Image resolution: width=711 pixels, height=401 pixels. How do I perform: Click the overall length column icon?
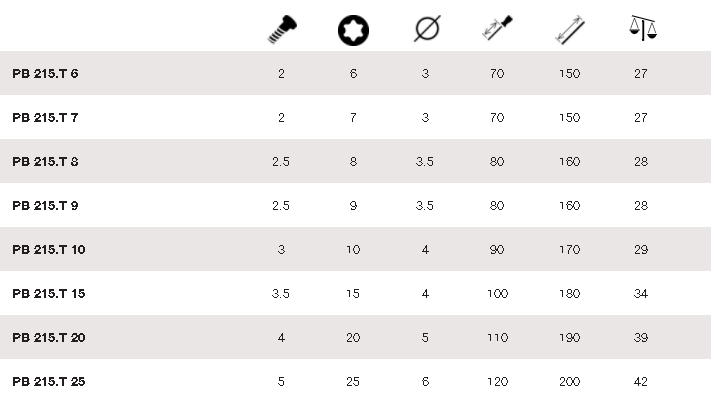[x=569, y=30]
